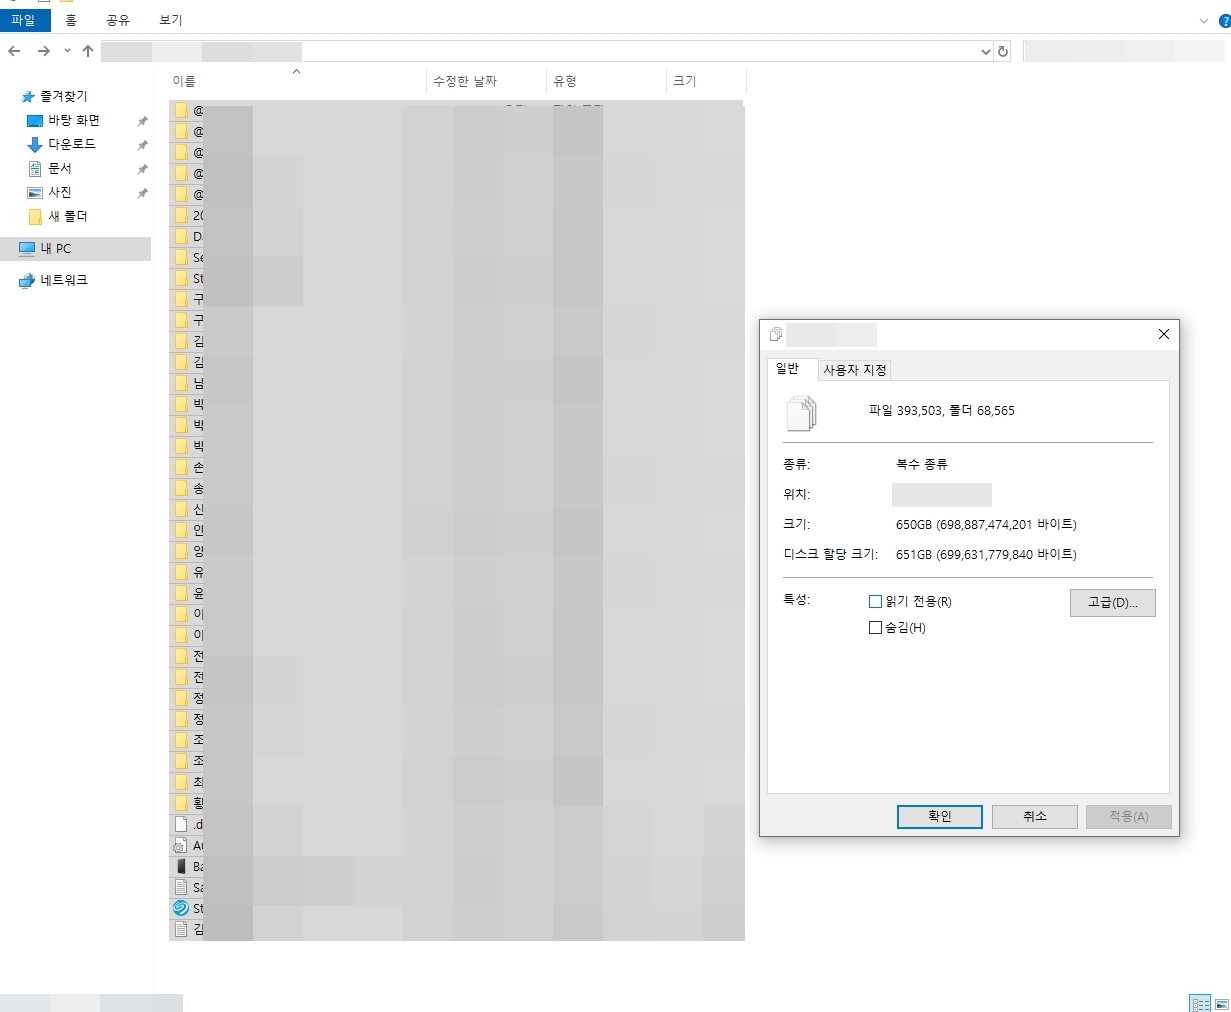
Task: Go up one folder level
Action: click(x=88, y=51)
